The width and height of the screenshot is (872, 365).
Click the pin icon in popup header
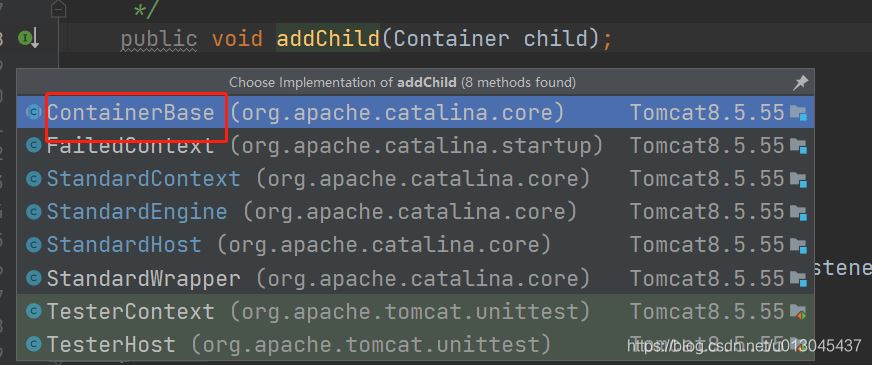[800, 83]
